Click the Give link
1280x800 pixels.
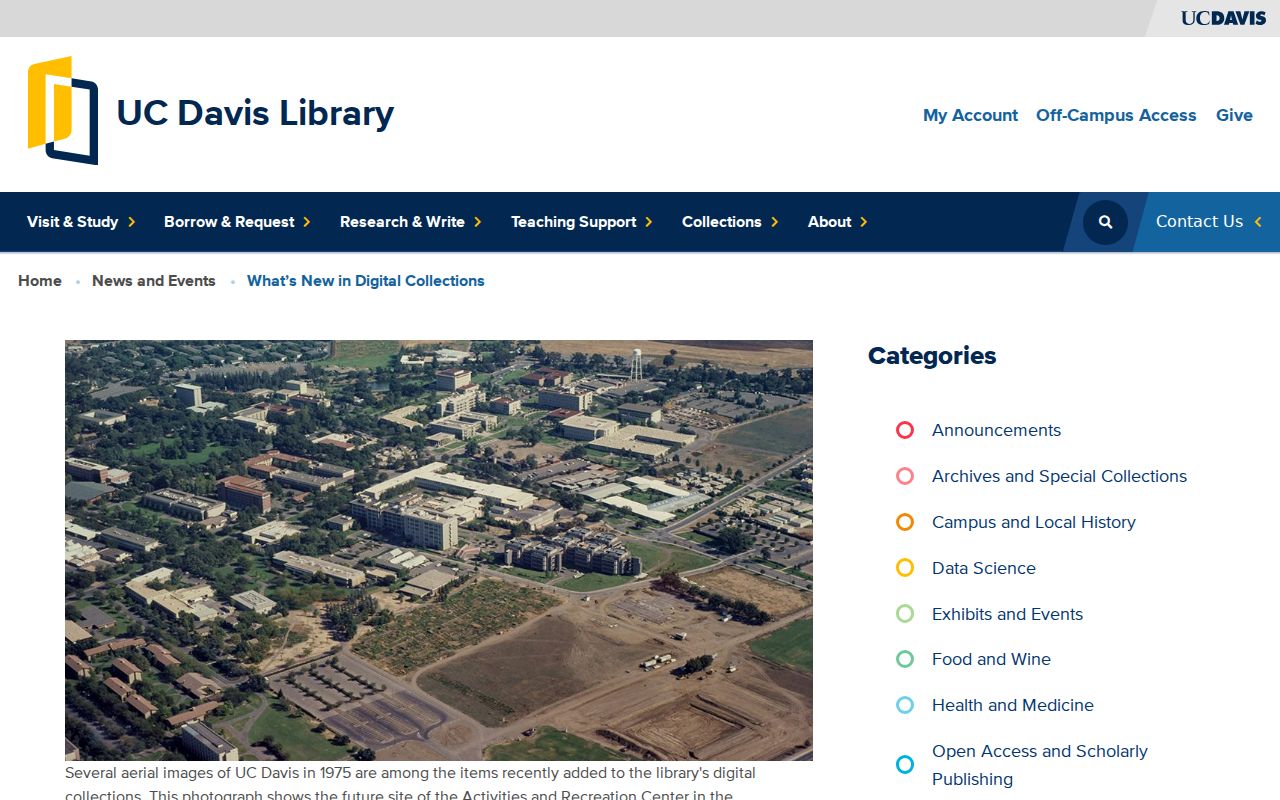coord(1234,115)
